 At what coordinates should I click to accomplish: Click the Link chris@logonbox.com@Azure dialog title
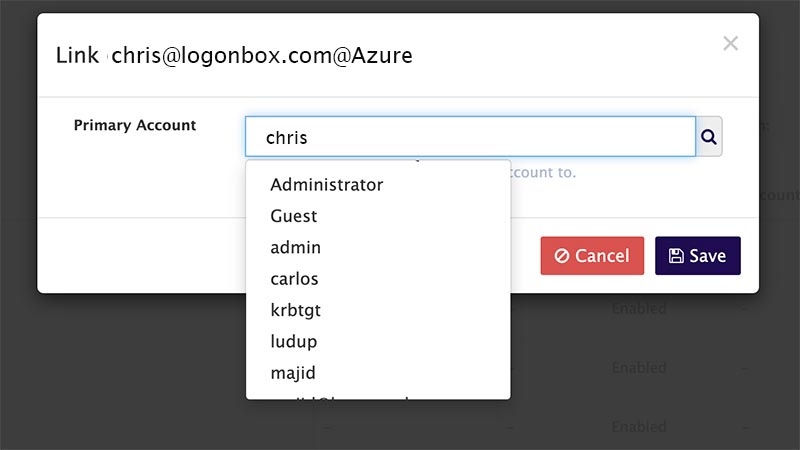234,55
